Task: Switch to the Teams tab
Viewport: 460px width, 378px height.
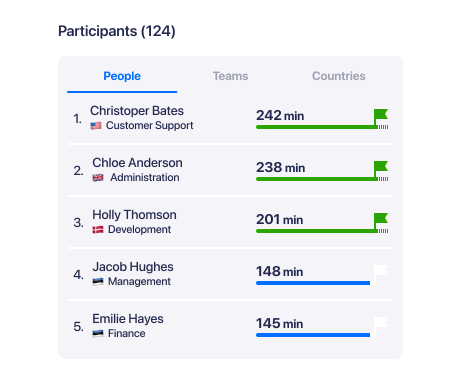Action: coord(230,76)
